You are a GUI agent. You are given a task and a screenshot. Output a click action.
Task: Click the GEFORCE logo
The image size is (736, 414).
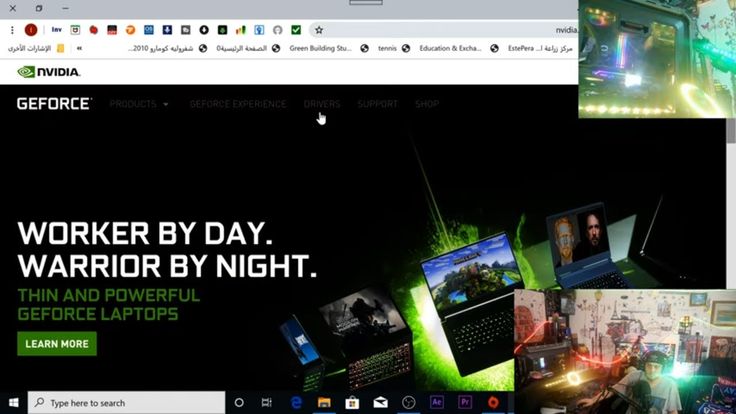(54, 104)
